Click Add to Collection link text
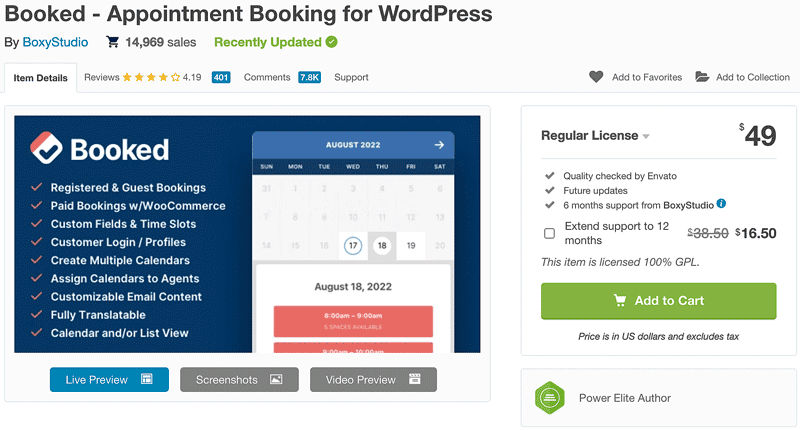The image size is (800, 430). pyautogui.click(x=753, y=78)
